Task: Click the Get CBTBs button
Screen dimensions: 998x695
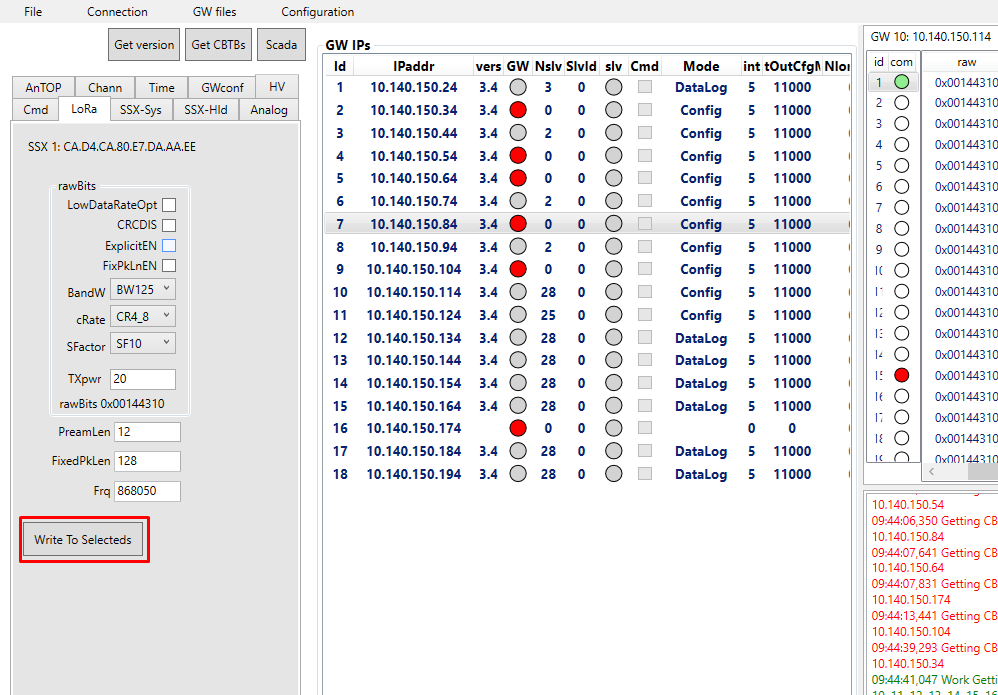Action: [x=218, y=45]
